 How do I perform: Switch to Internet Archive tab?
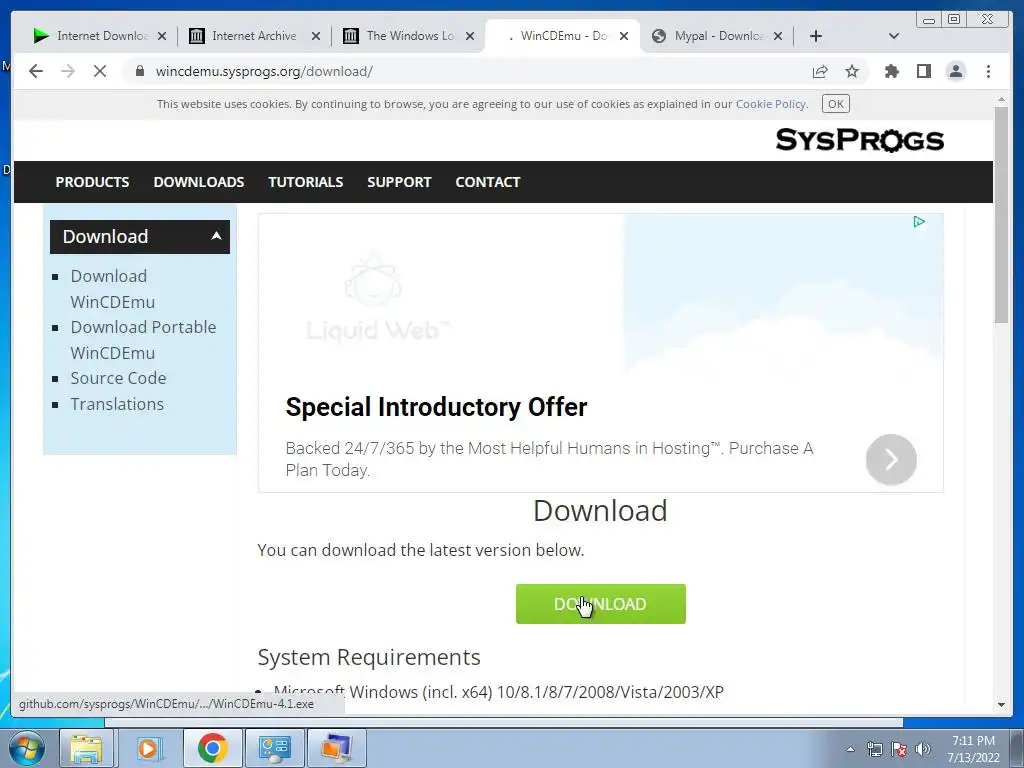253,36
